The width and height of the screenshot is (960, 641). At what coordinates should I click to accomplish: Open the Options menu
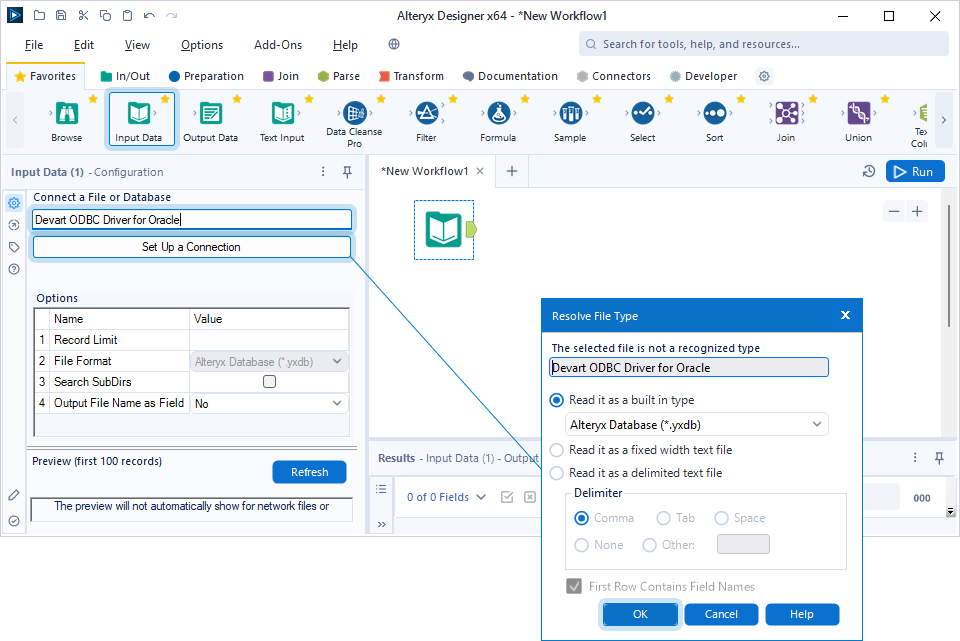click(201, 44)
